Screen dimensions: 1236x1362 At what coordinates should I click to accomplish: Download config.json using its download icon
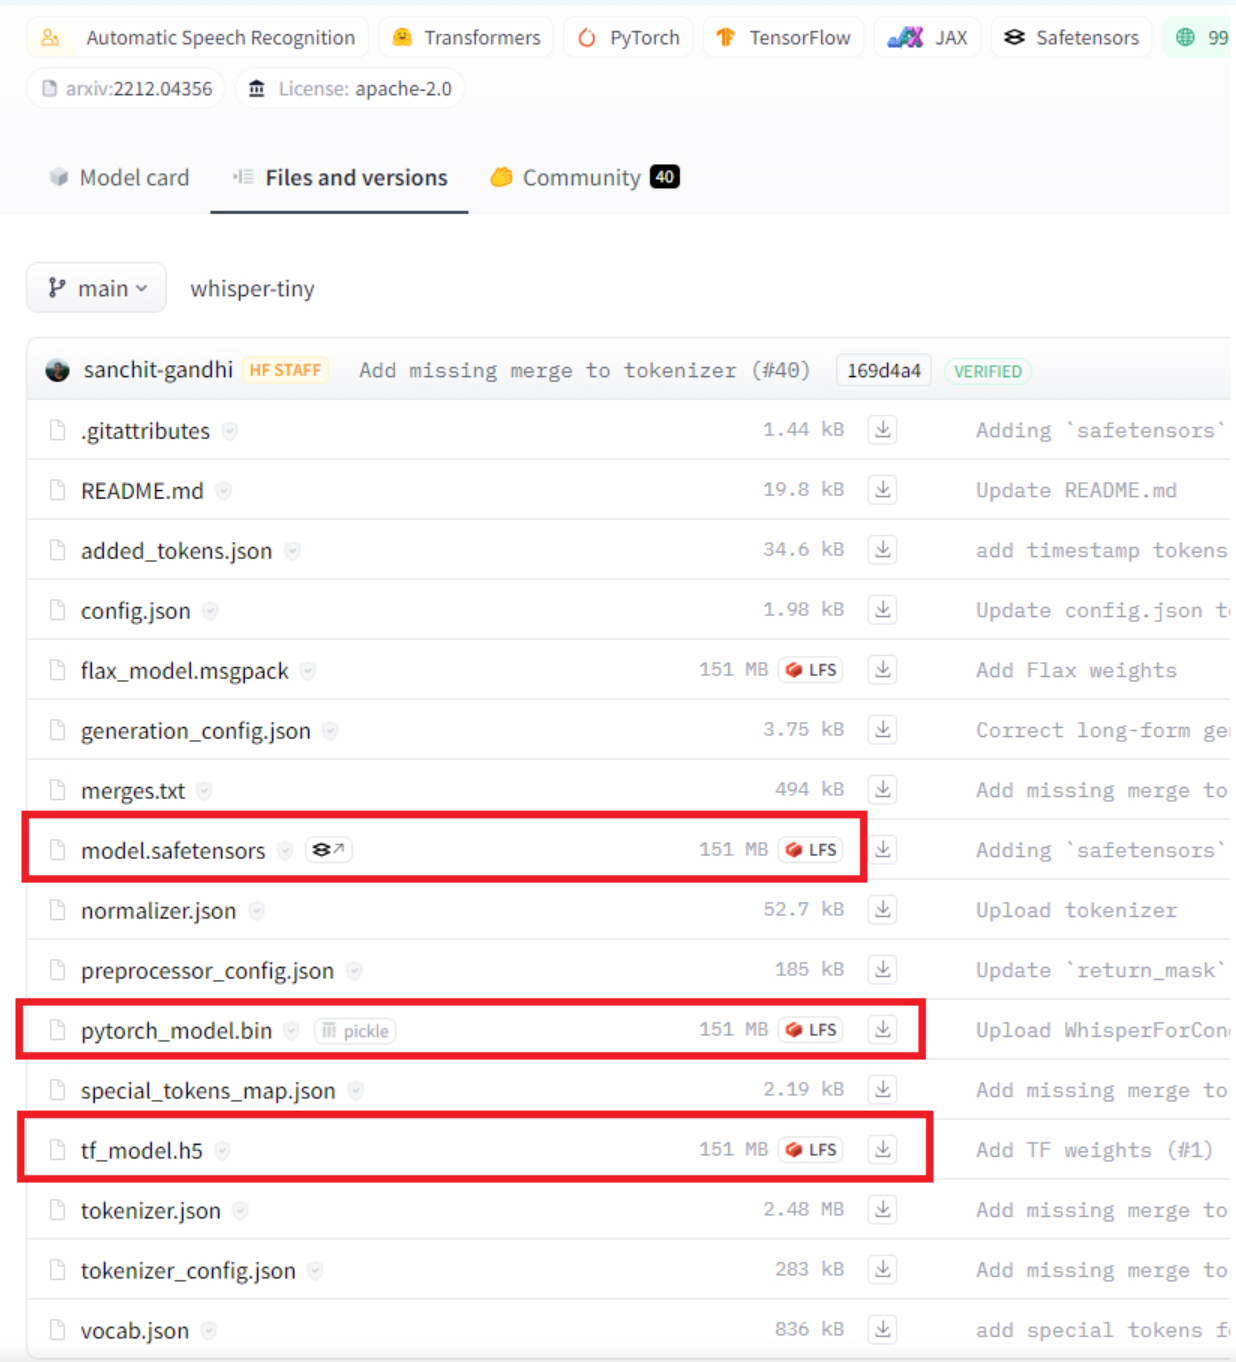883,610
